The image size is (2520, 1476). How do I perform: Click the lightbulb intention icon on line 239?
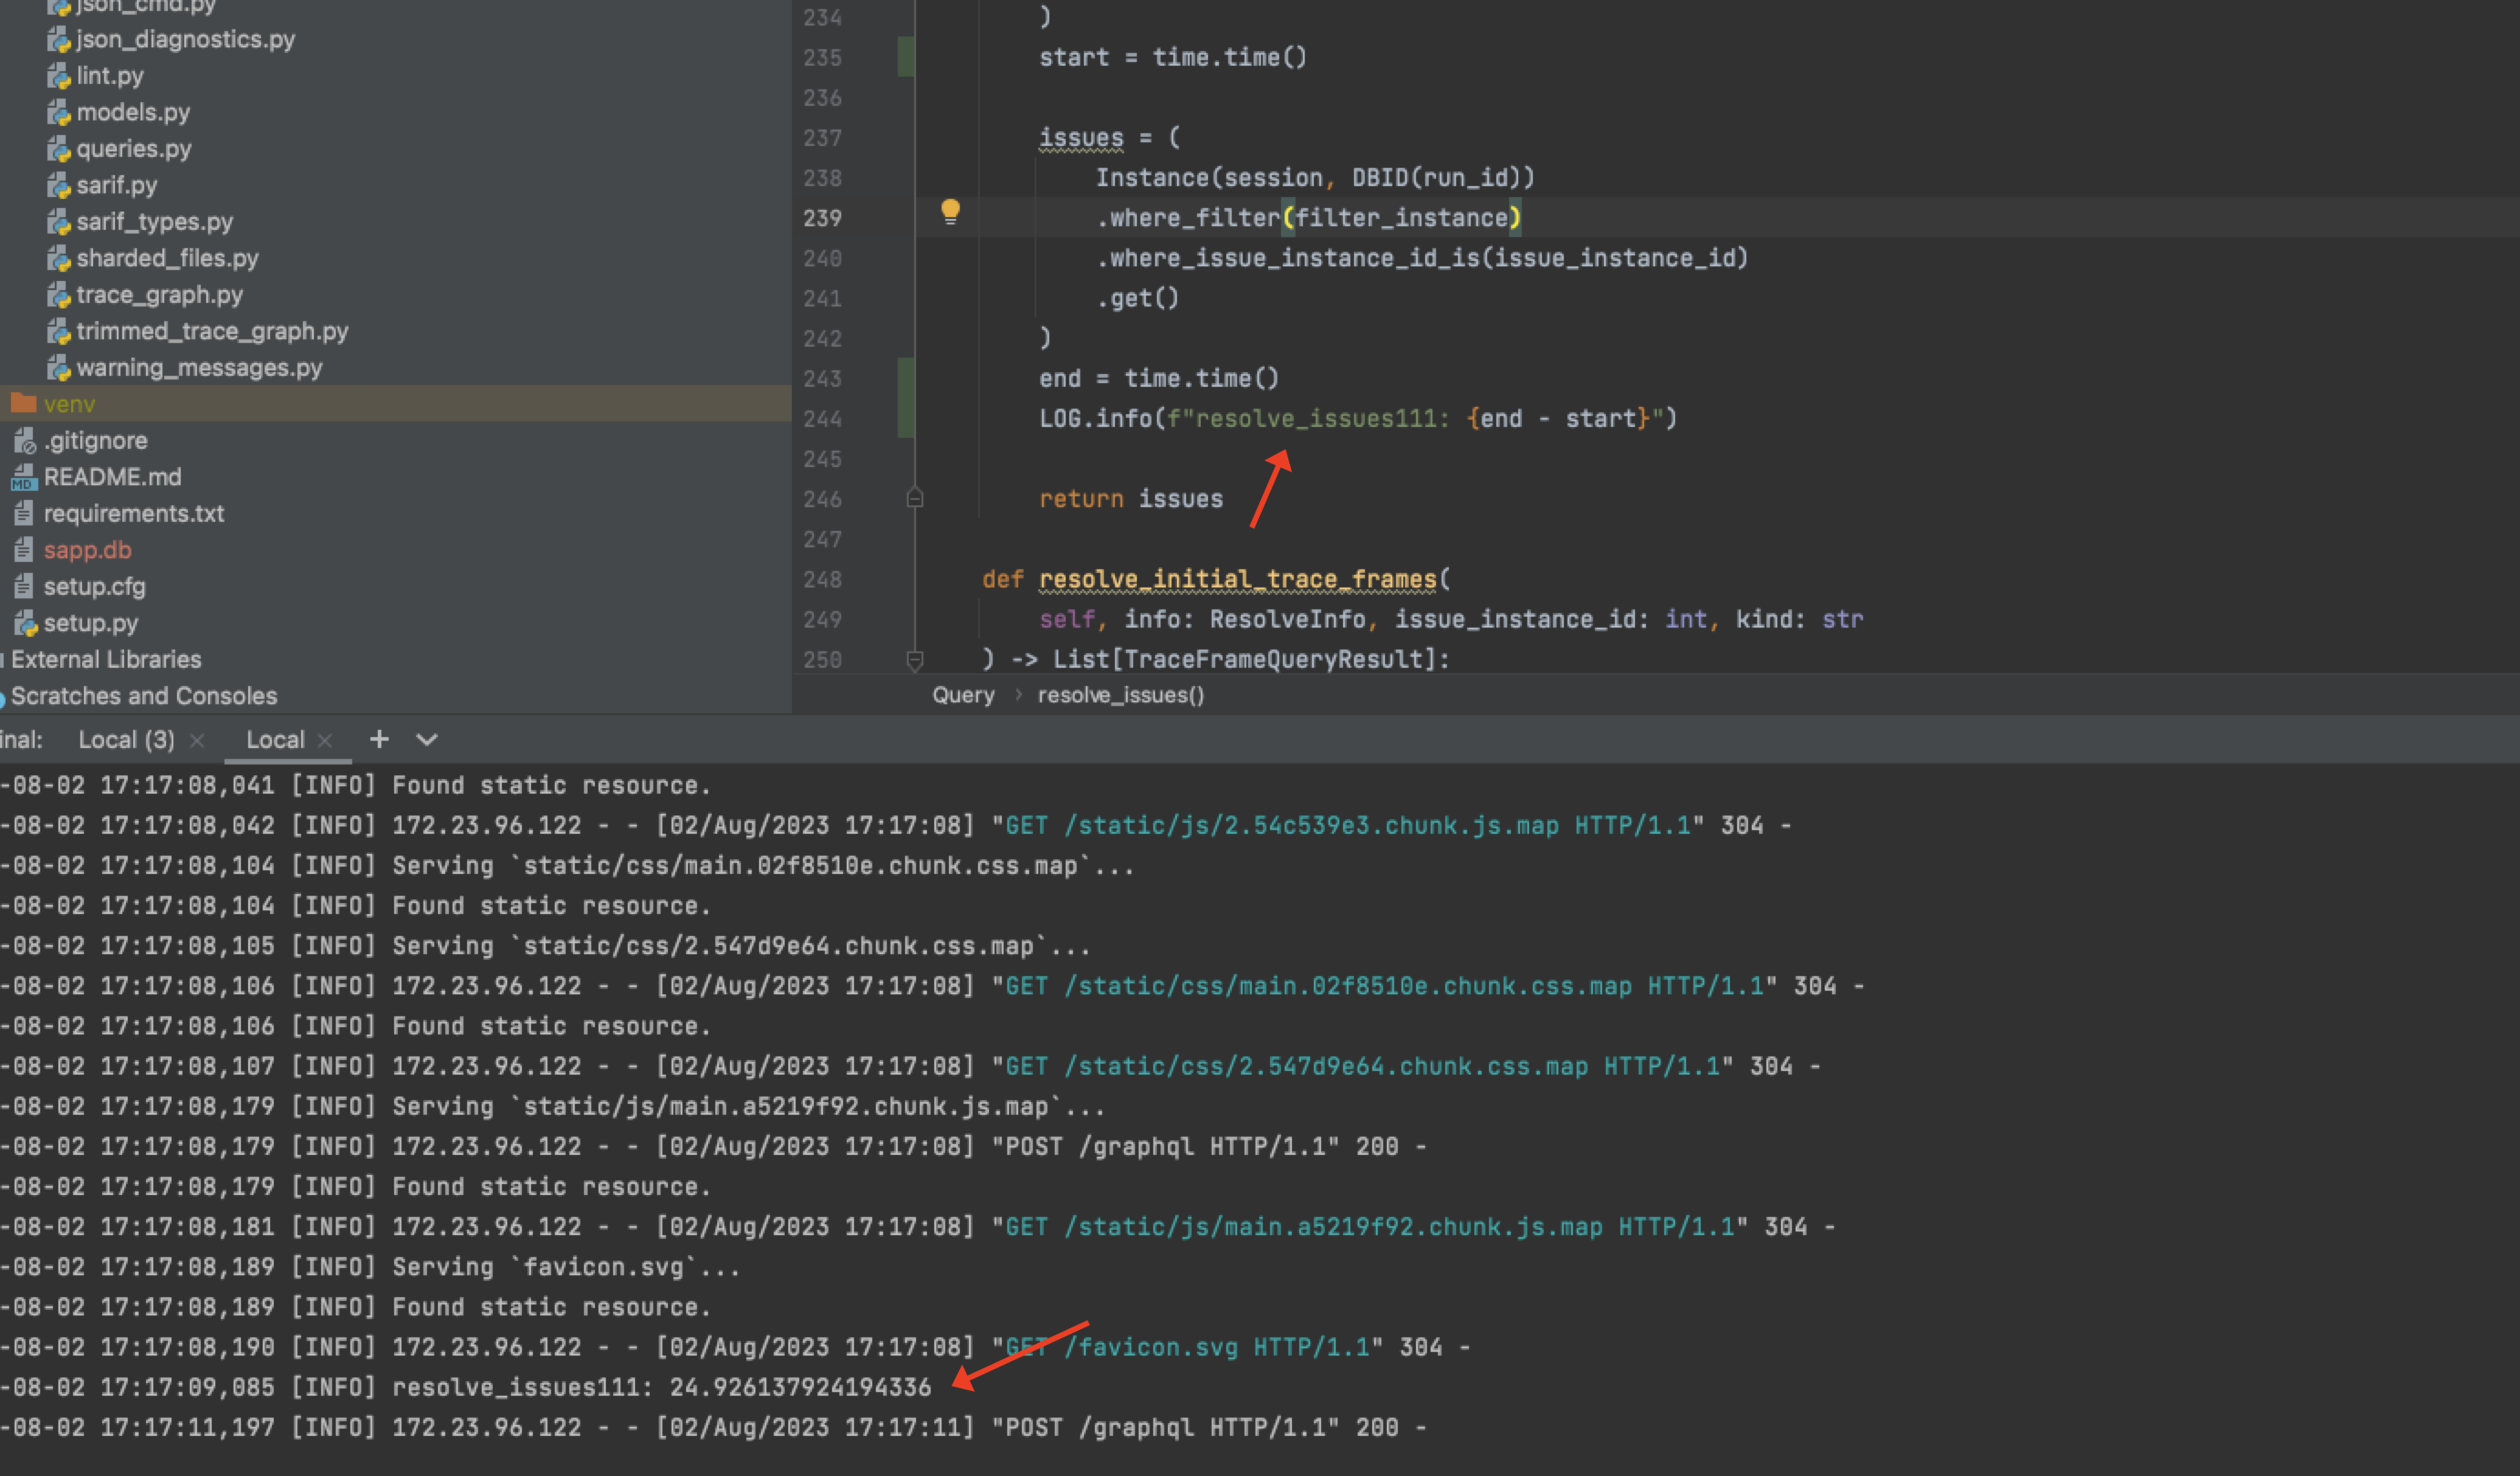950,212
